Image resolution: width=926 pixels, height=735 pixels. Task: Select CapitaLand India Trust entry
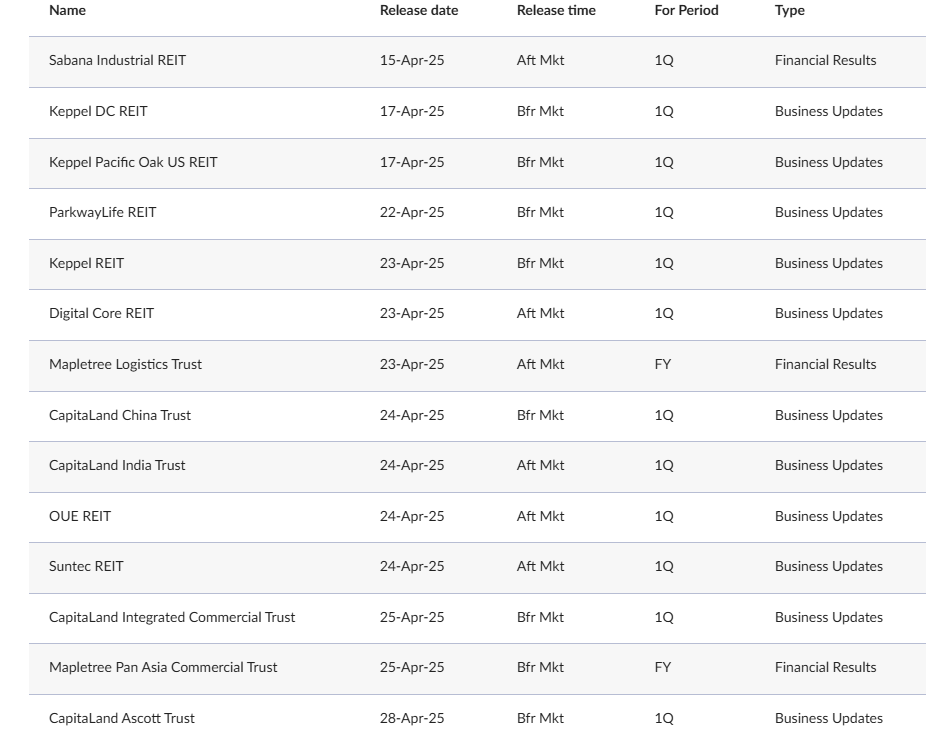tap(117, 465)
